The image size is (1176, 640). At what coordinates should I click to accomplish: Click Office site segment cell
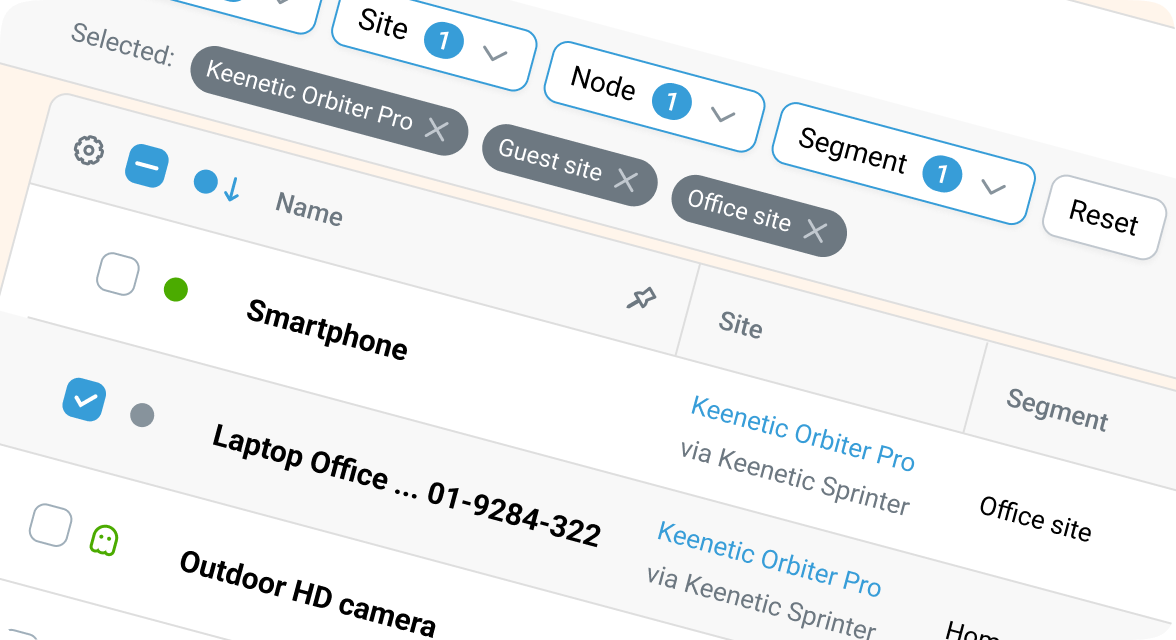(1035, 518)
